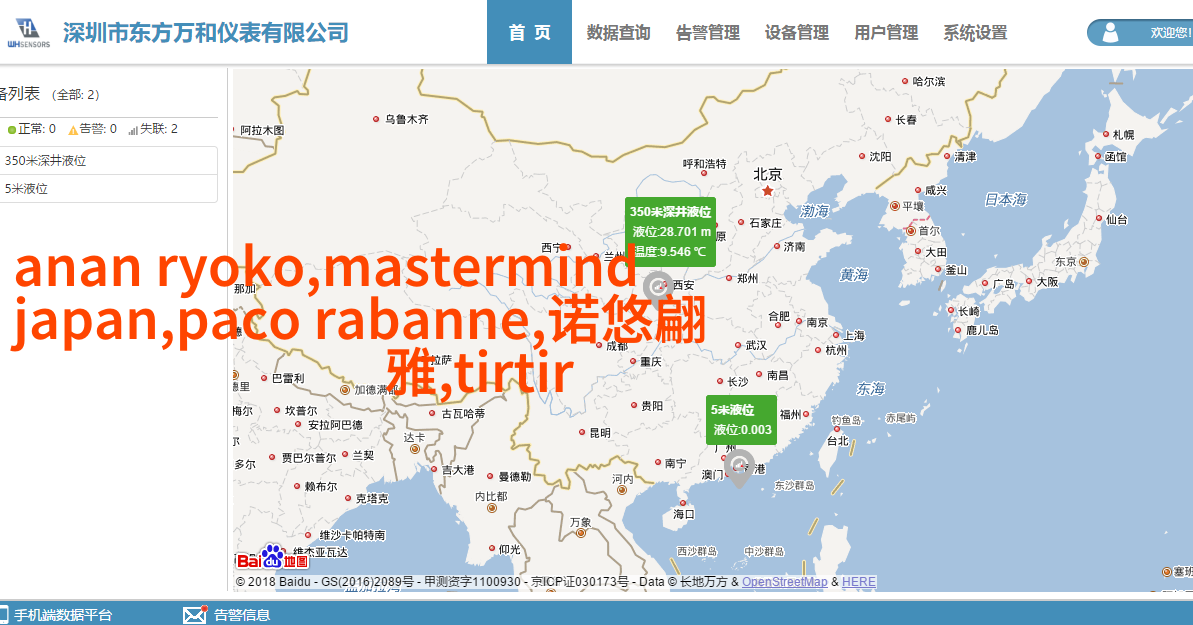
Task: Click the green 正常 status dot
Action: pyautogui.click(x=11, y=130)
